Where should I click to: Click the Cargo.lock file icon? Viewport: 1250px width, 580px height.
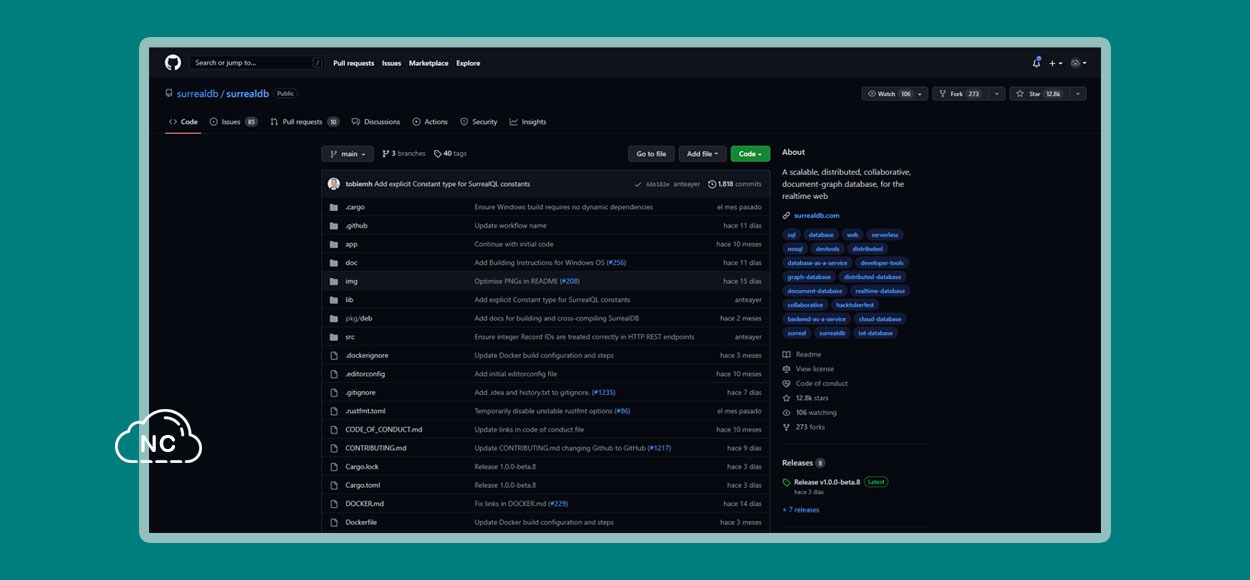pyautogui.click(x=334, y=466)
